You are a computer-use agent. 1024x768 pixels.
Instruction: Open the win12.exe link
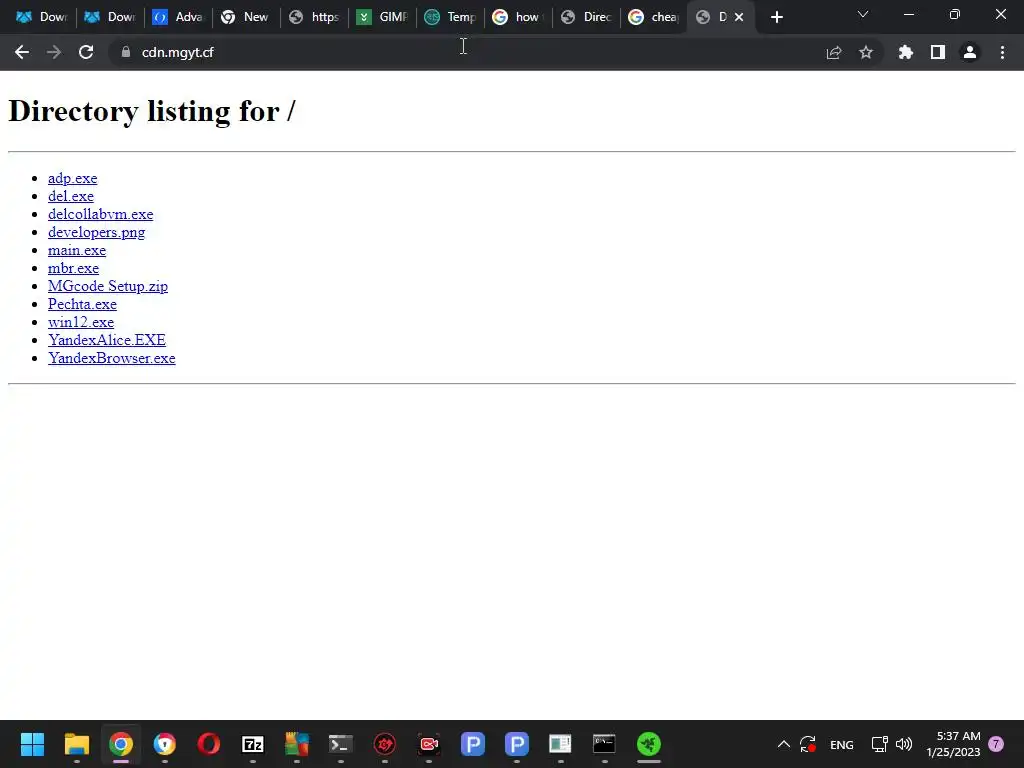pos(81,322)
